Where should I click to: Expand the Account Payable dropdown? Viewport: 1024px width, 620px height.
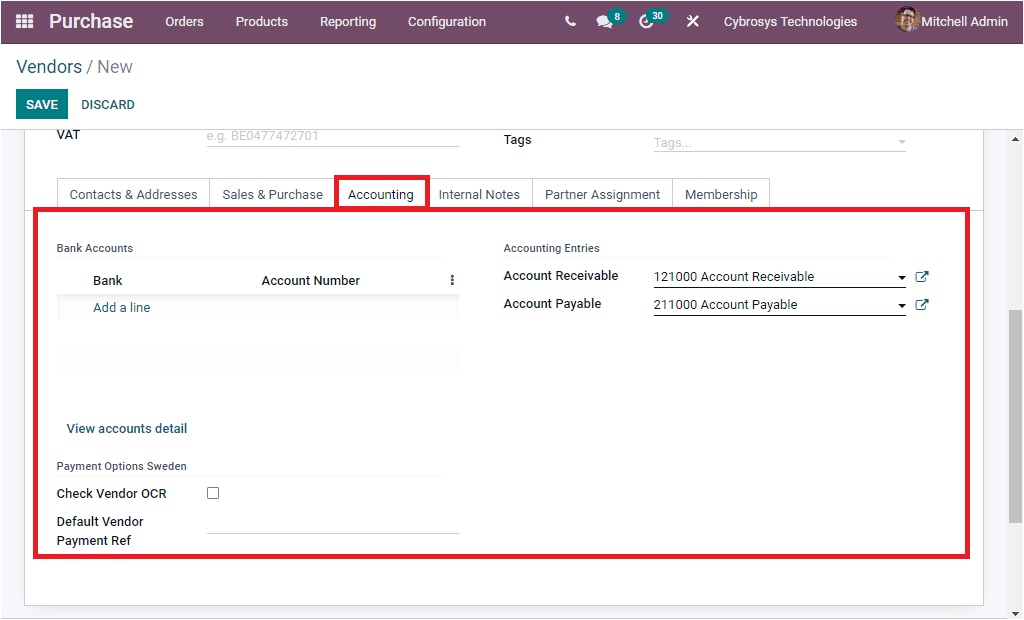tap(899, 304)
